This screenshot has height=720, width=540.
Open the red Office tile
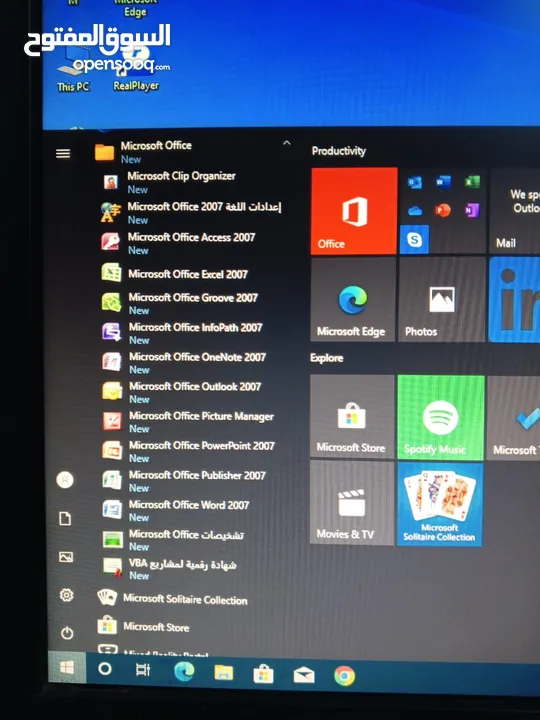tap(354, 211)
